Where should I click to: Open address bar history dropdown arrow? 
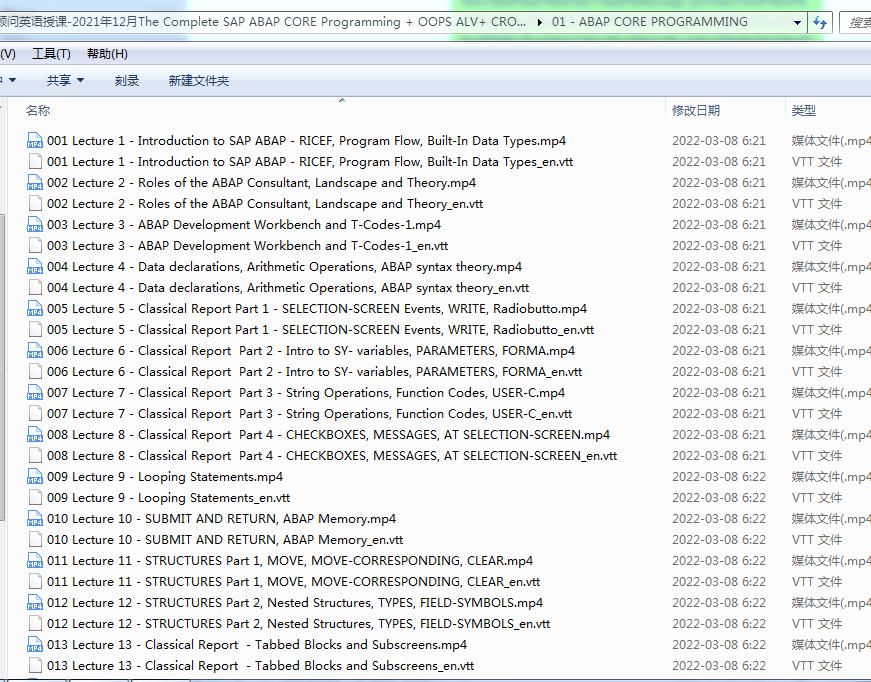coord(798,23)
